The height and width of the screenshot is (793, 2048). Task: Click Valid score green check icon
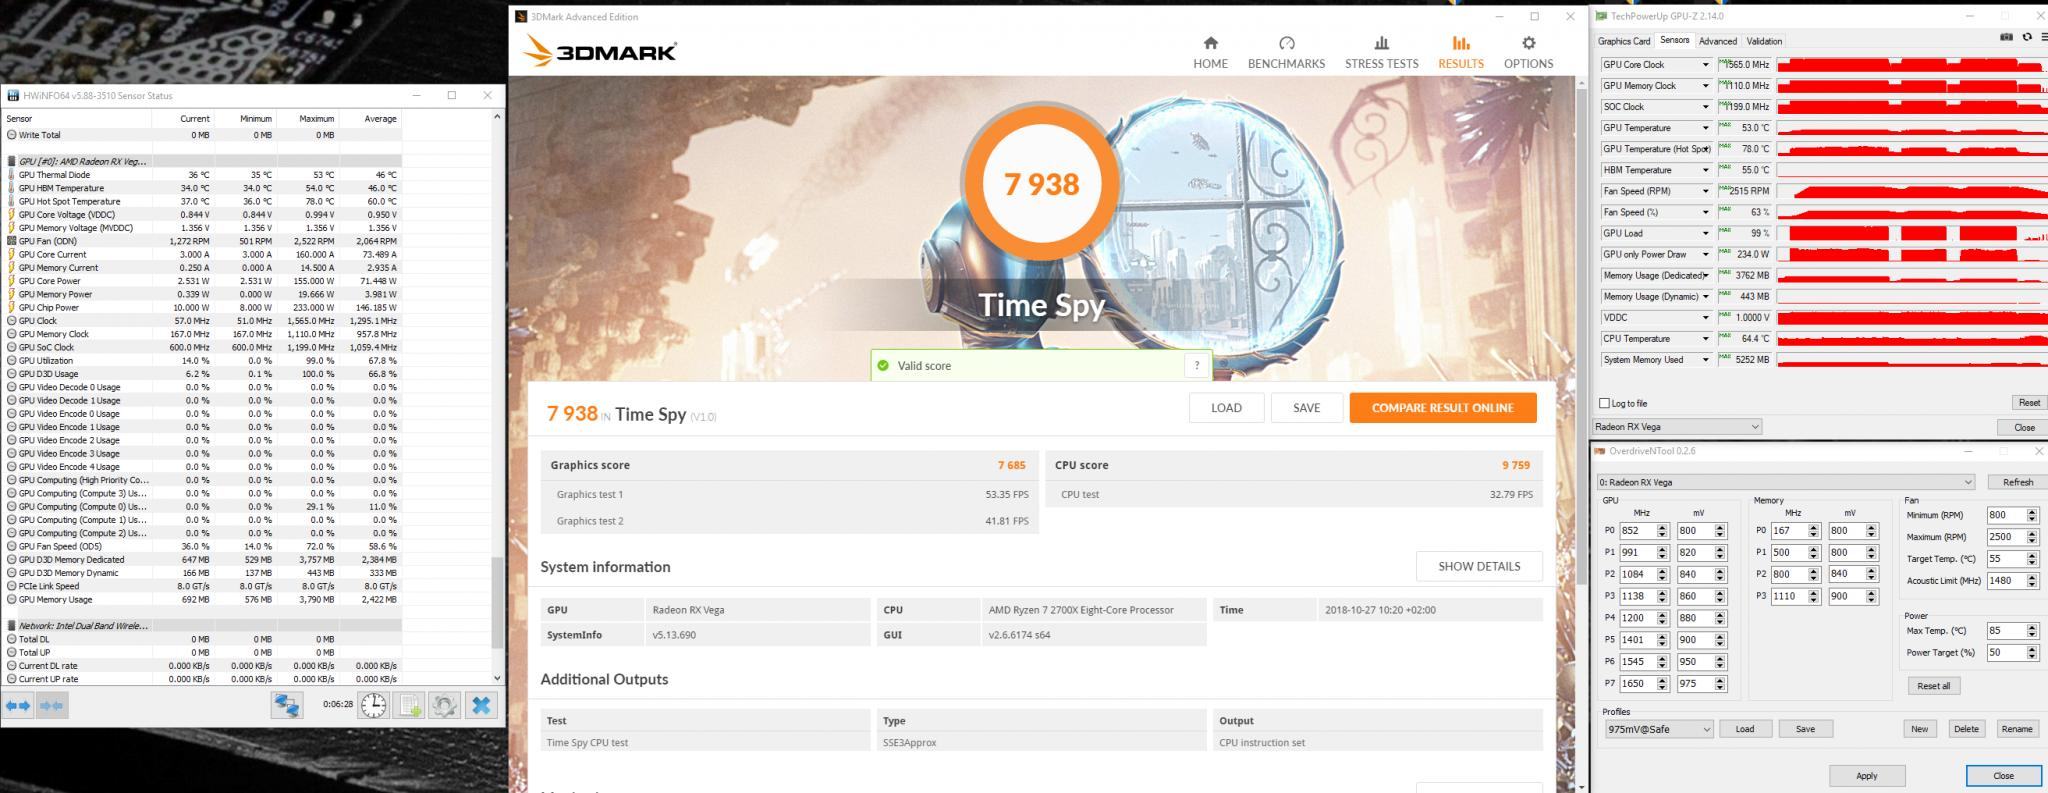coord(883,365)
